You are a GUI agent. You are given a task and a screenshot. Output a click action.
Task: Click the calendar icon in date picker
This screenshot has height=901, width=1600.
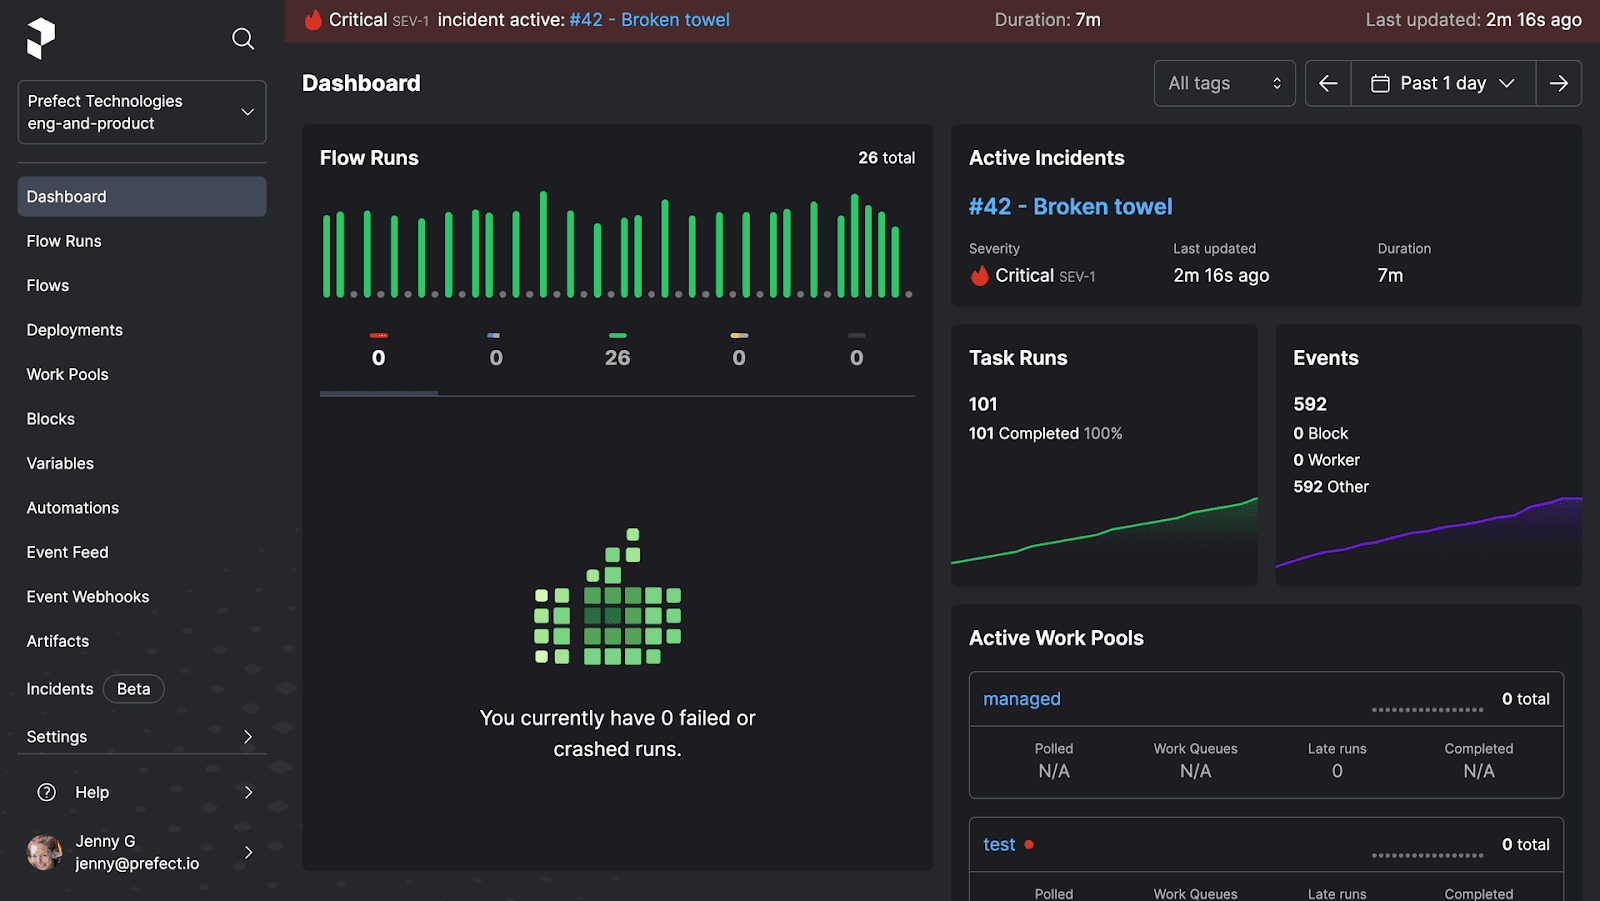(x=1380, y=83)
